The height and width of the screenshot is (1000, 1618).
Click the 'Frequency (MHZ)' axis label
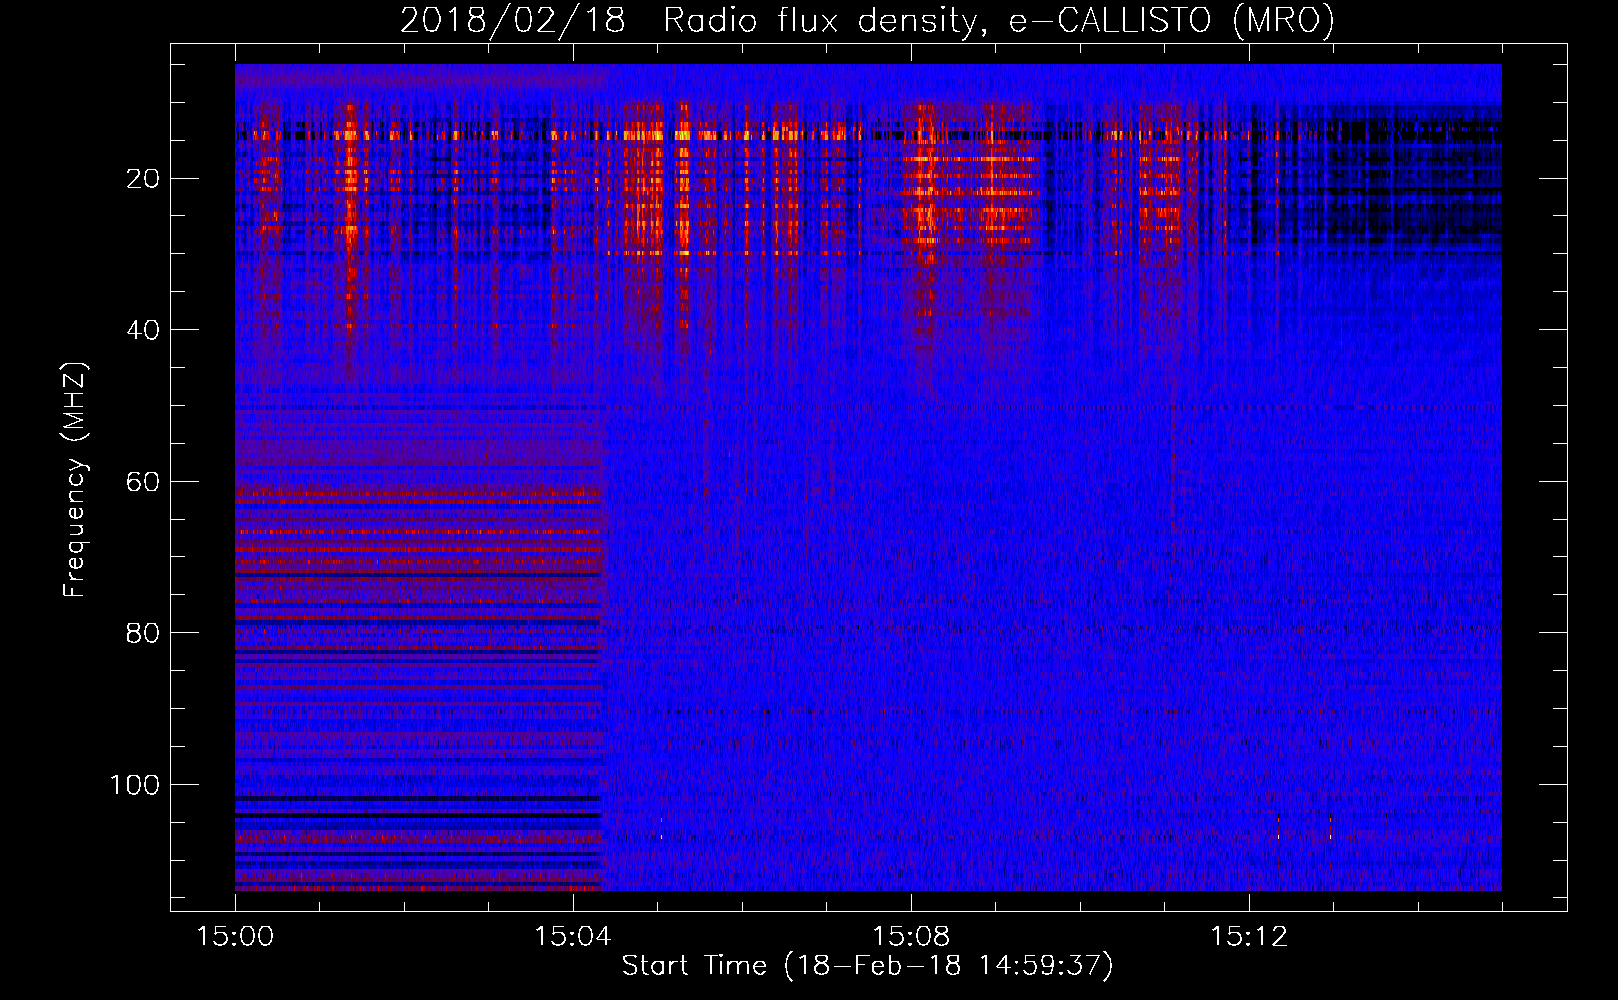(75, 480)
